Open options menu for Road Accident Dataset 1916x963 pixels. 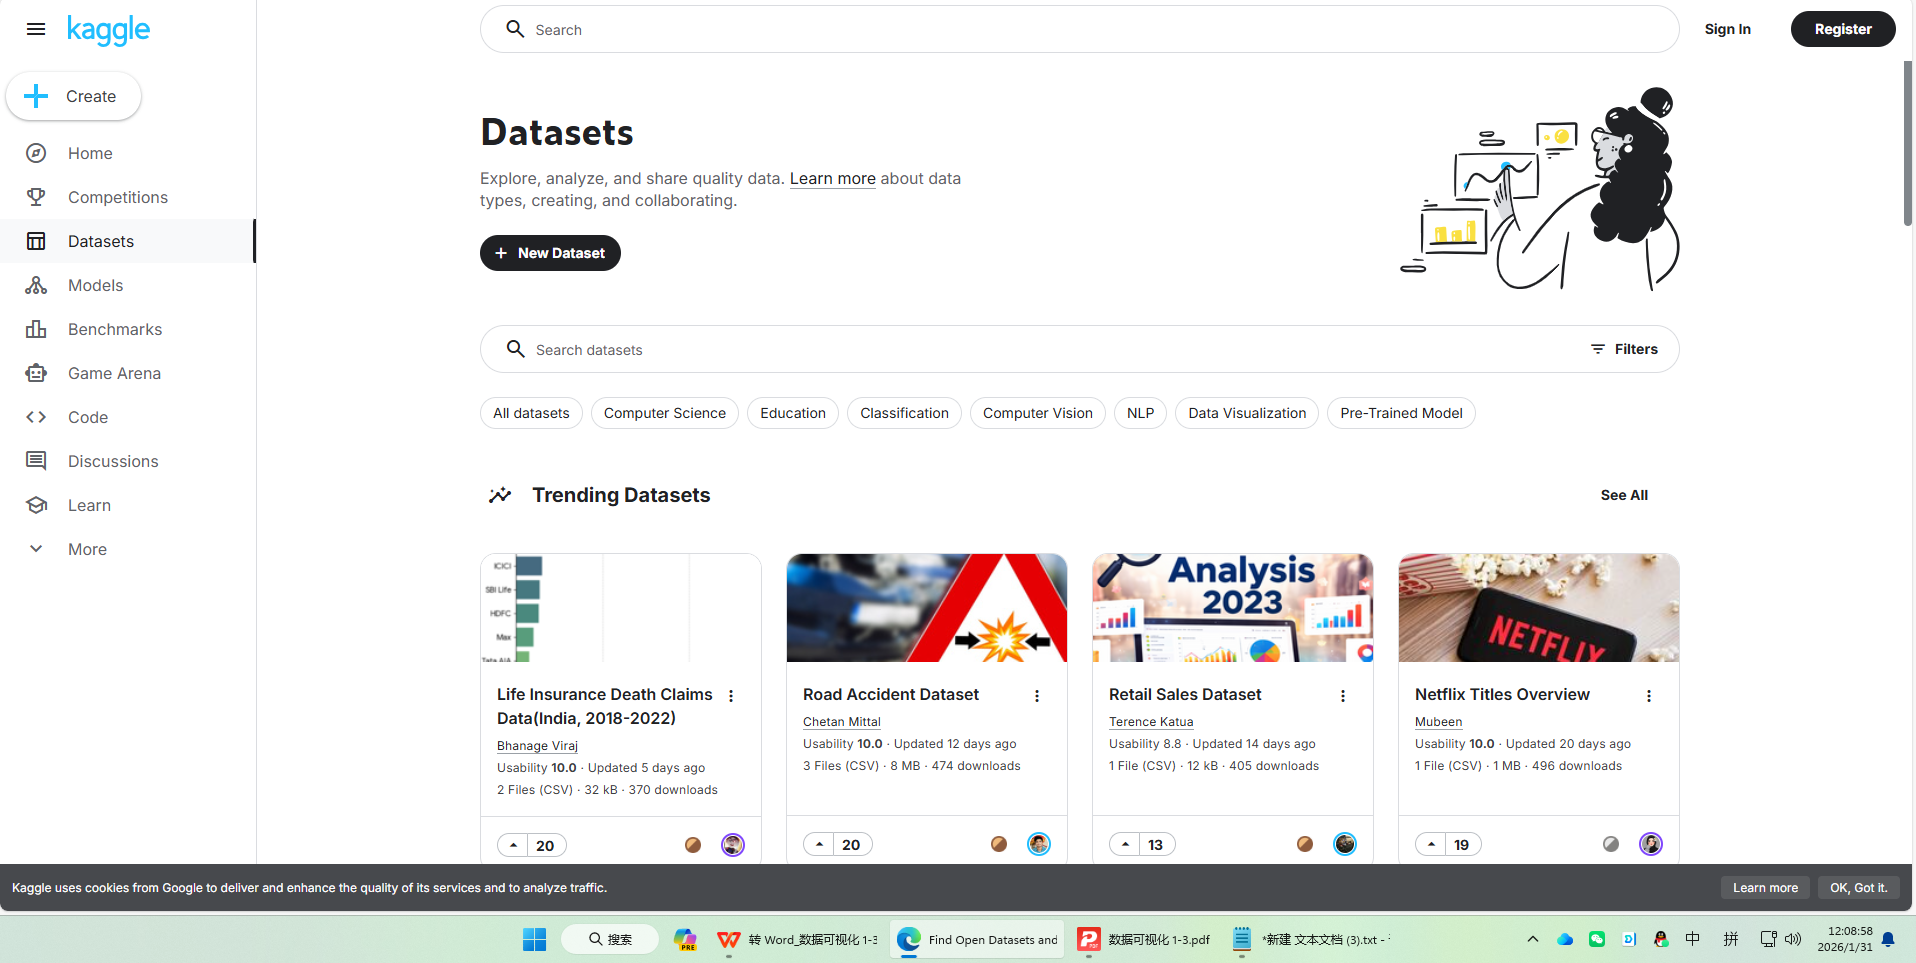[1037, 696]
